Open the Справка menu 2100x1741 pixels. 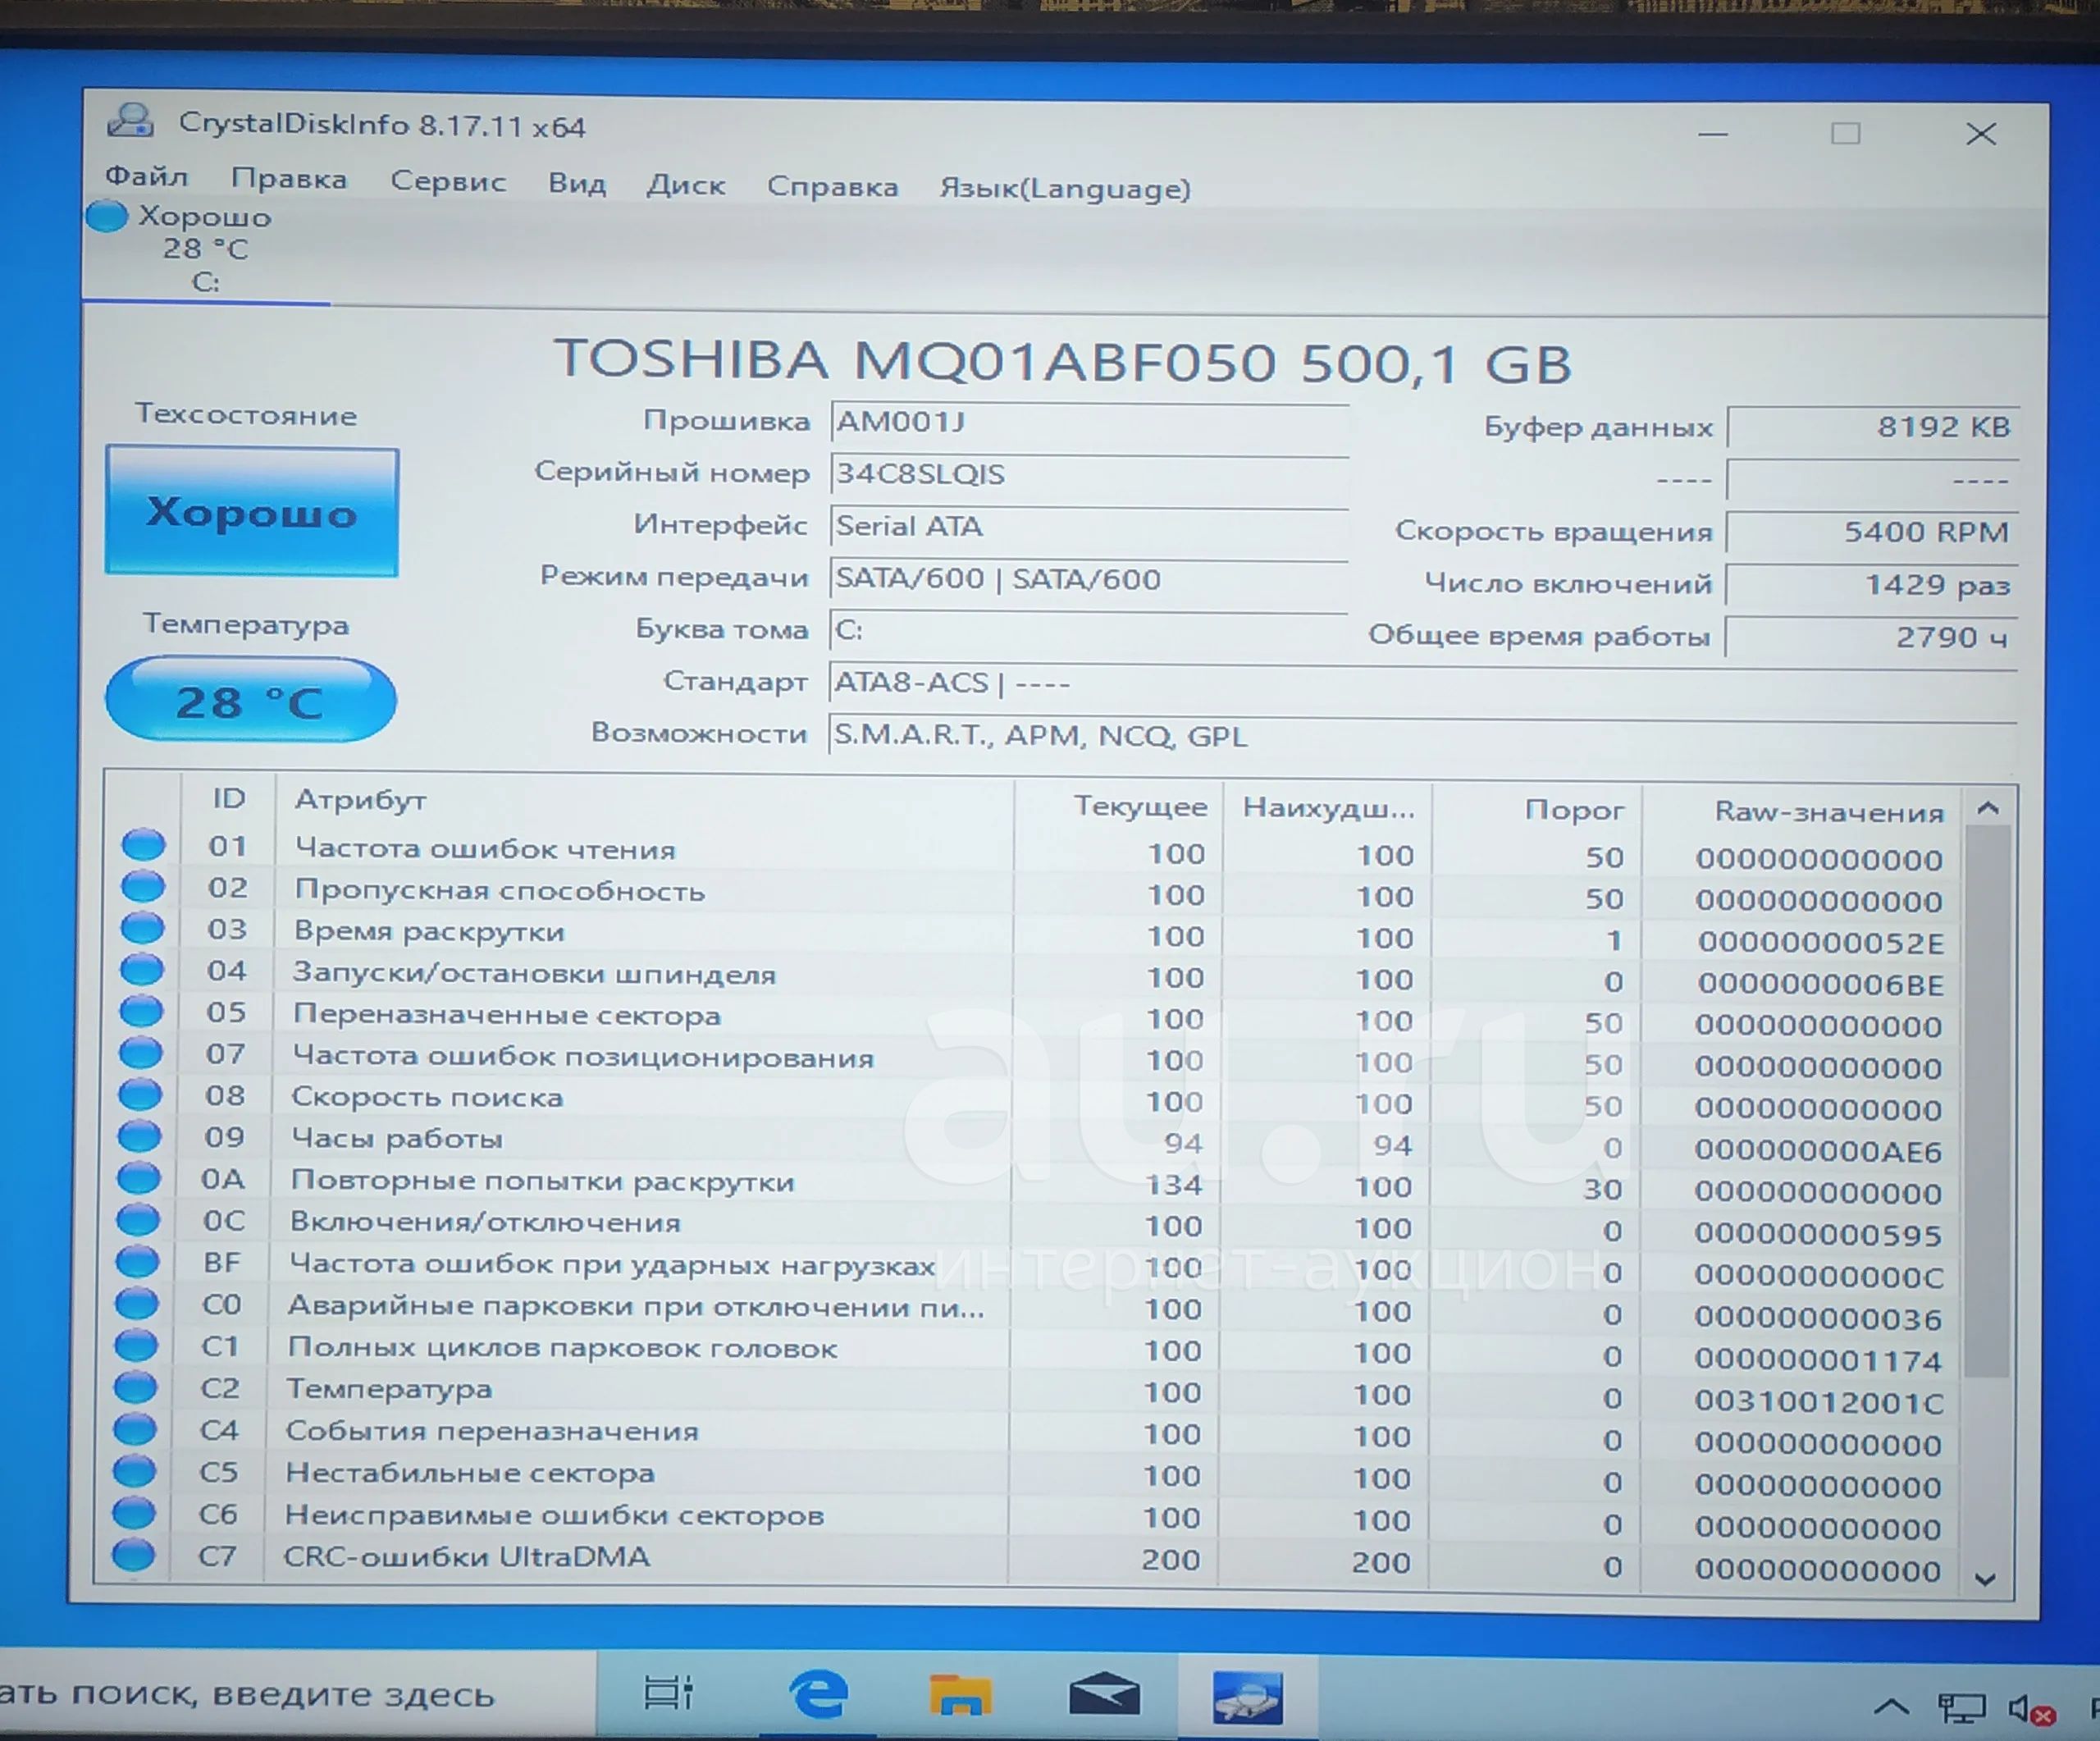832,187
